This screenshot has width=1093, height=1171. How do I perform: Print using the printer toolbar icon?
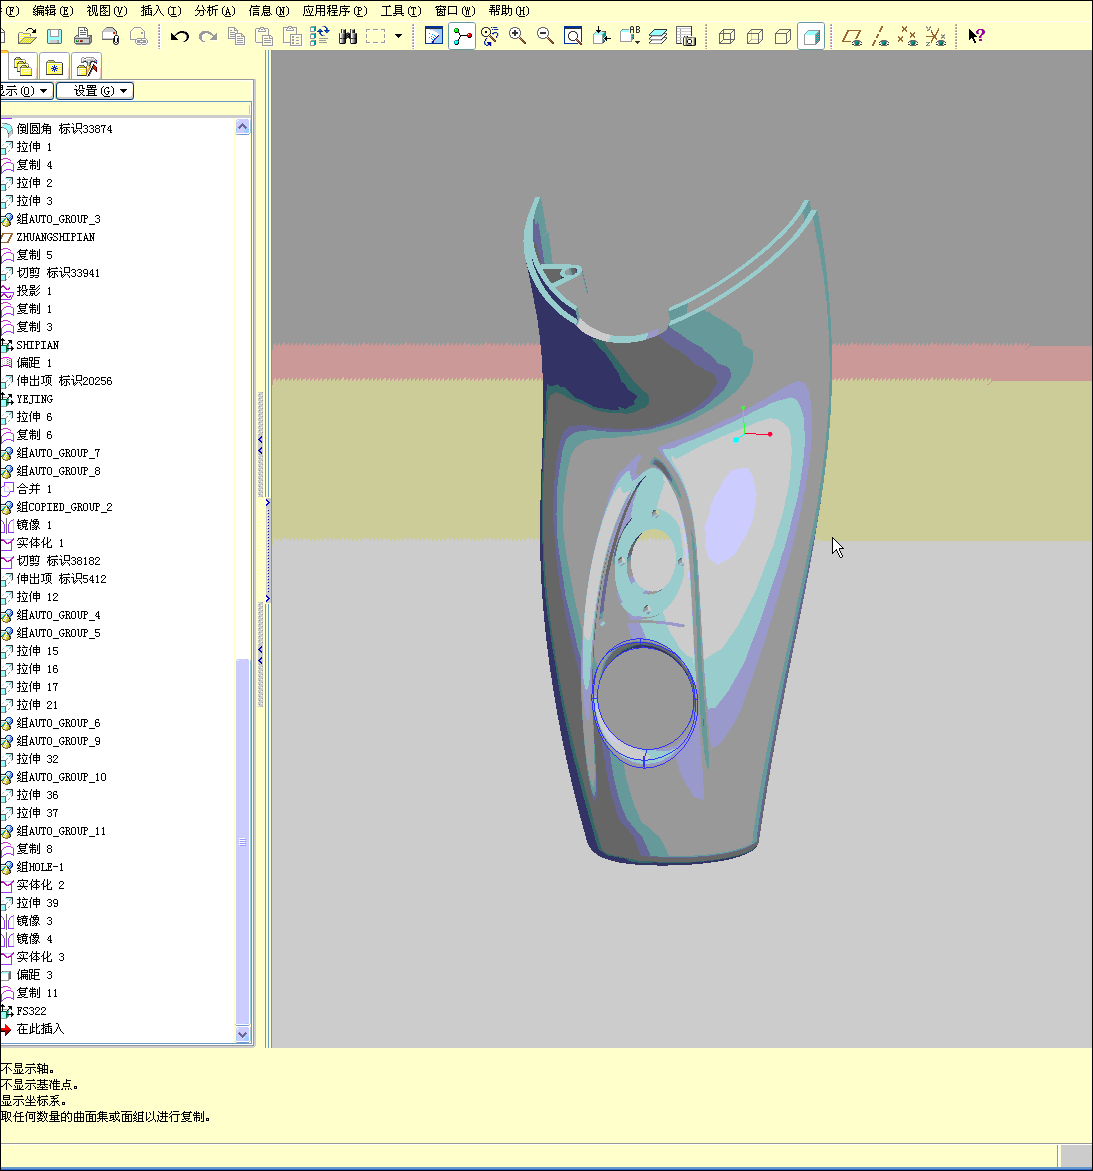82,36
